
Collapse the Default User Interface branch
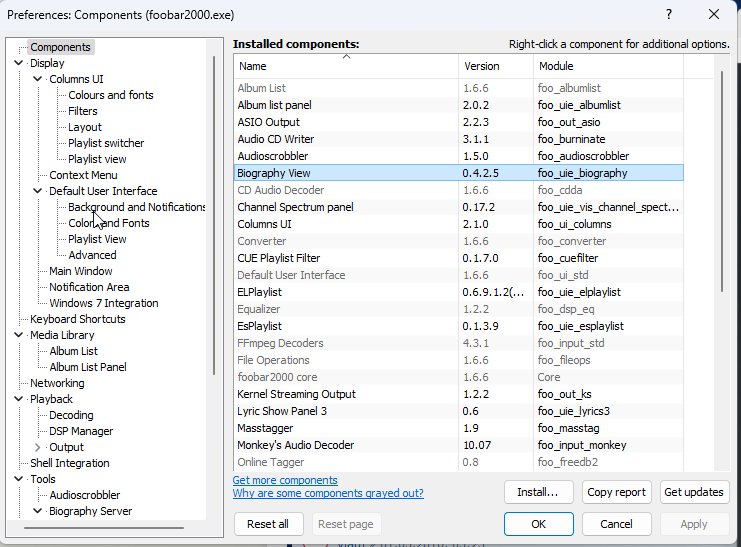[38, 191]
